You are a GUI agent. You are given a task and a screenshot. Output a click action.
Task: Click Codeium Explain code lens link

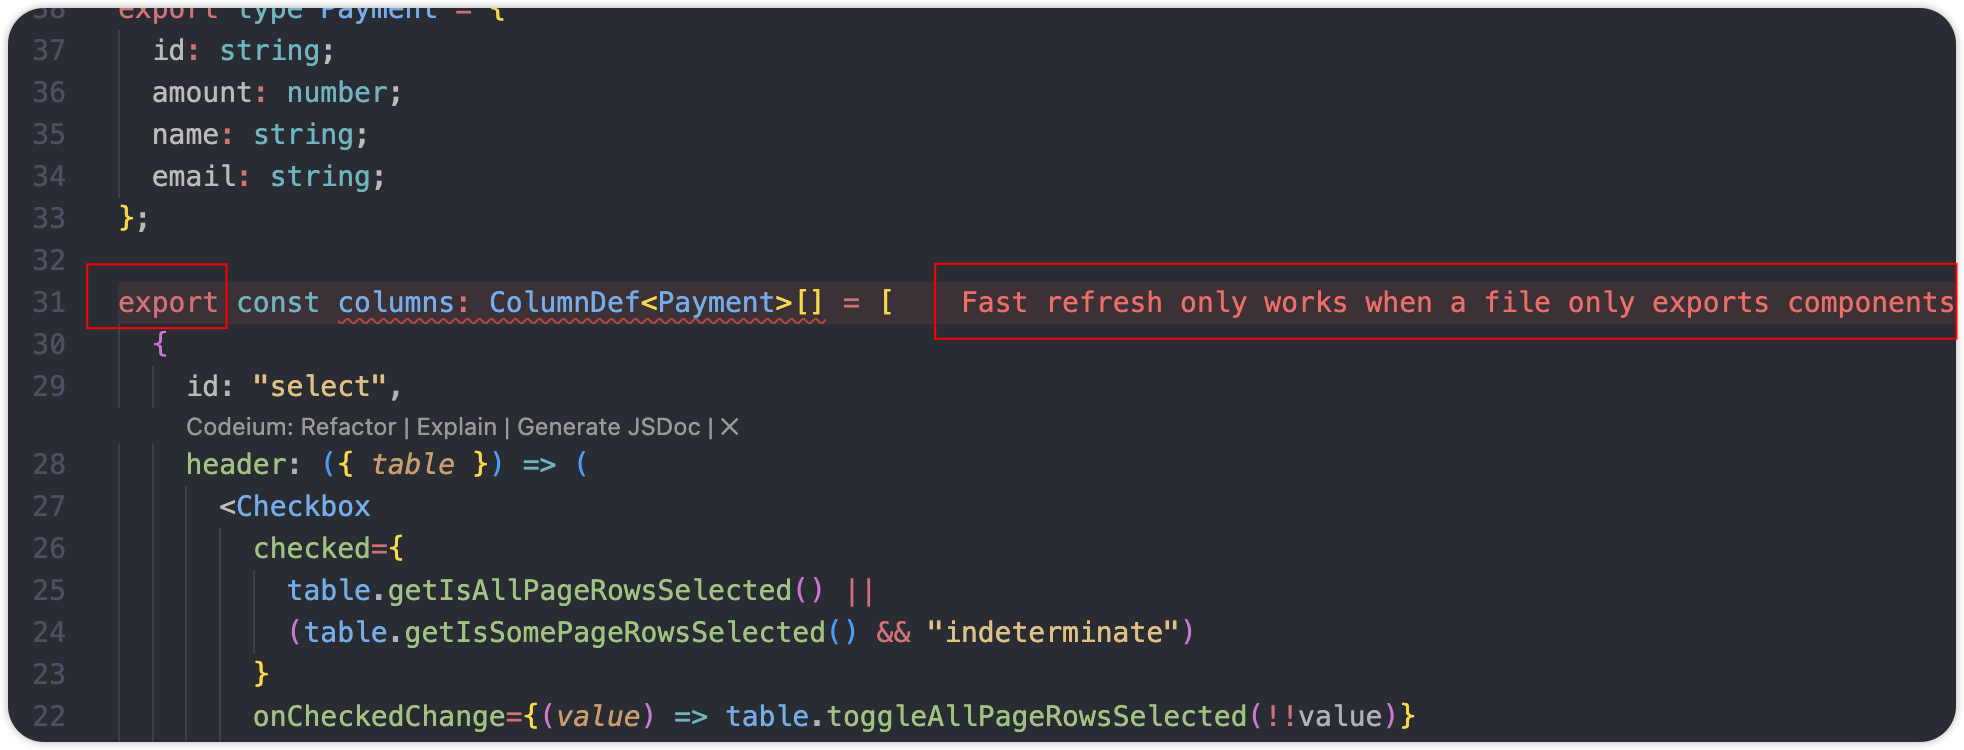(x=456, y=427)
